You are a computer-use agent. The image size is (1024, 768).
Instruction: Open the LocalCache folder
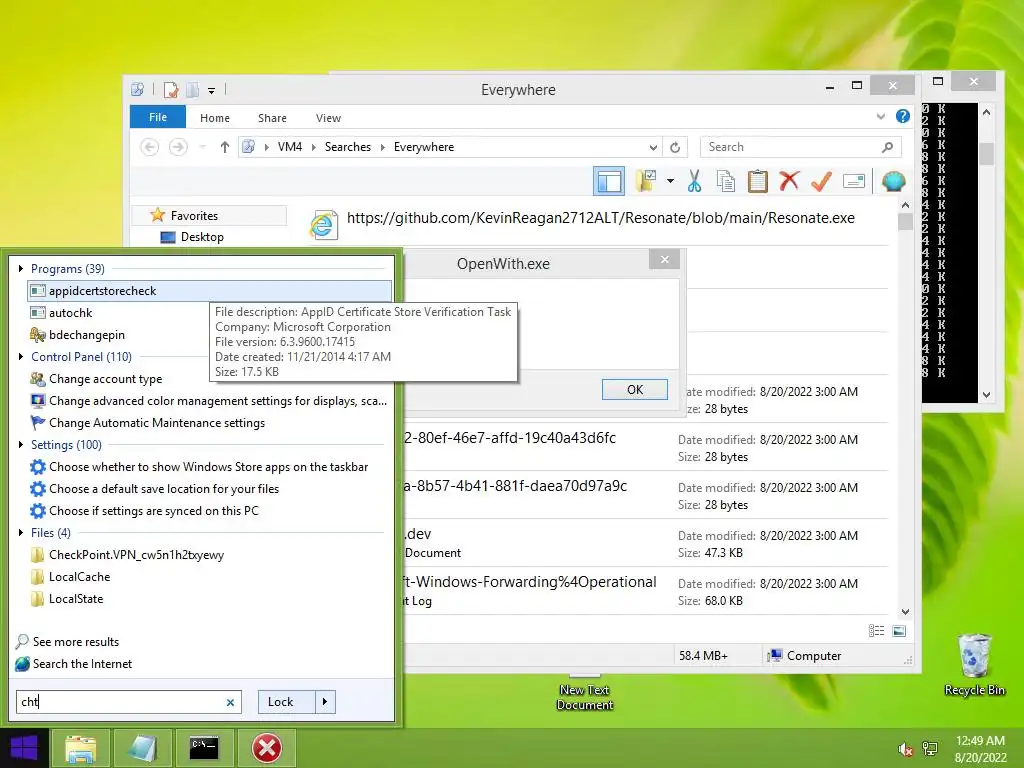coord(79,577)
